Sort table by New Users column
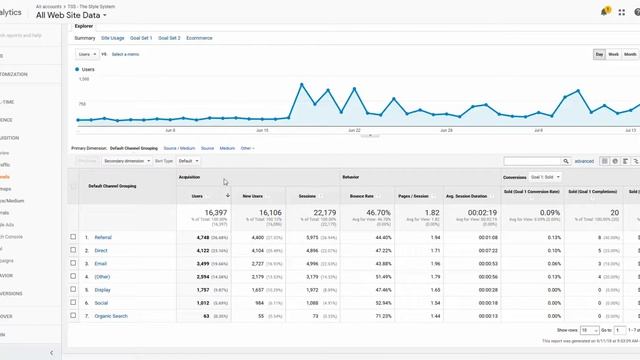 (253, 196)
